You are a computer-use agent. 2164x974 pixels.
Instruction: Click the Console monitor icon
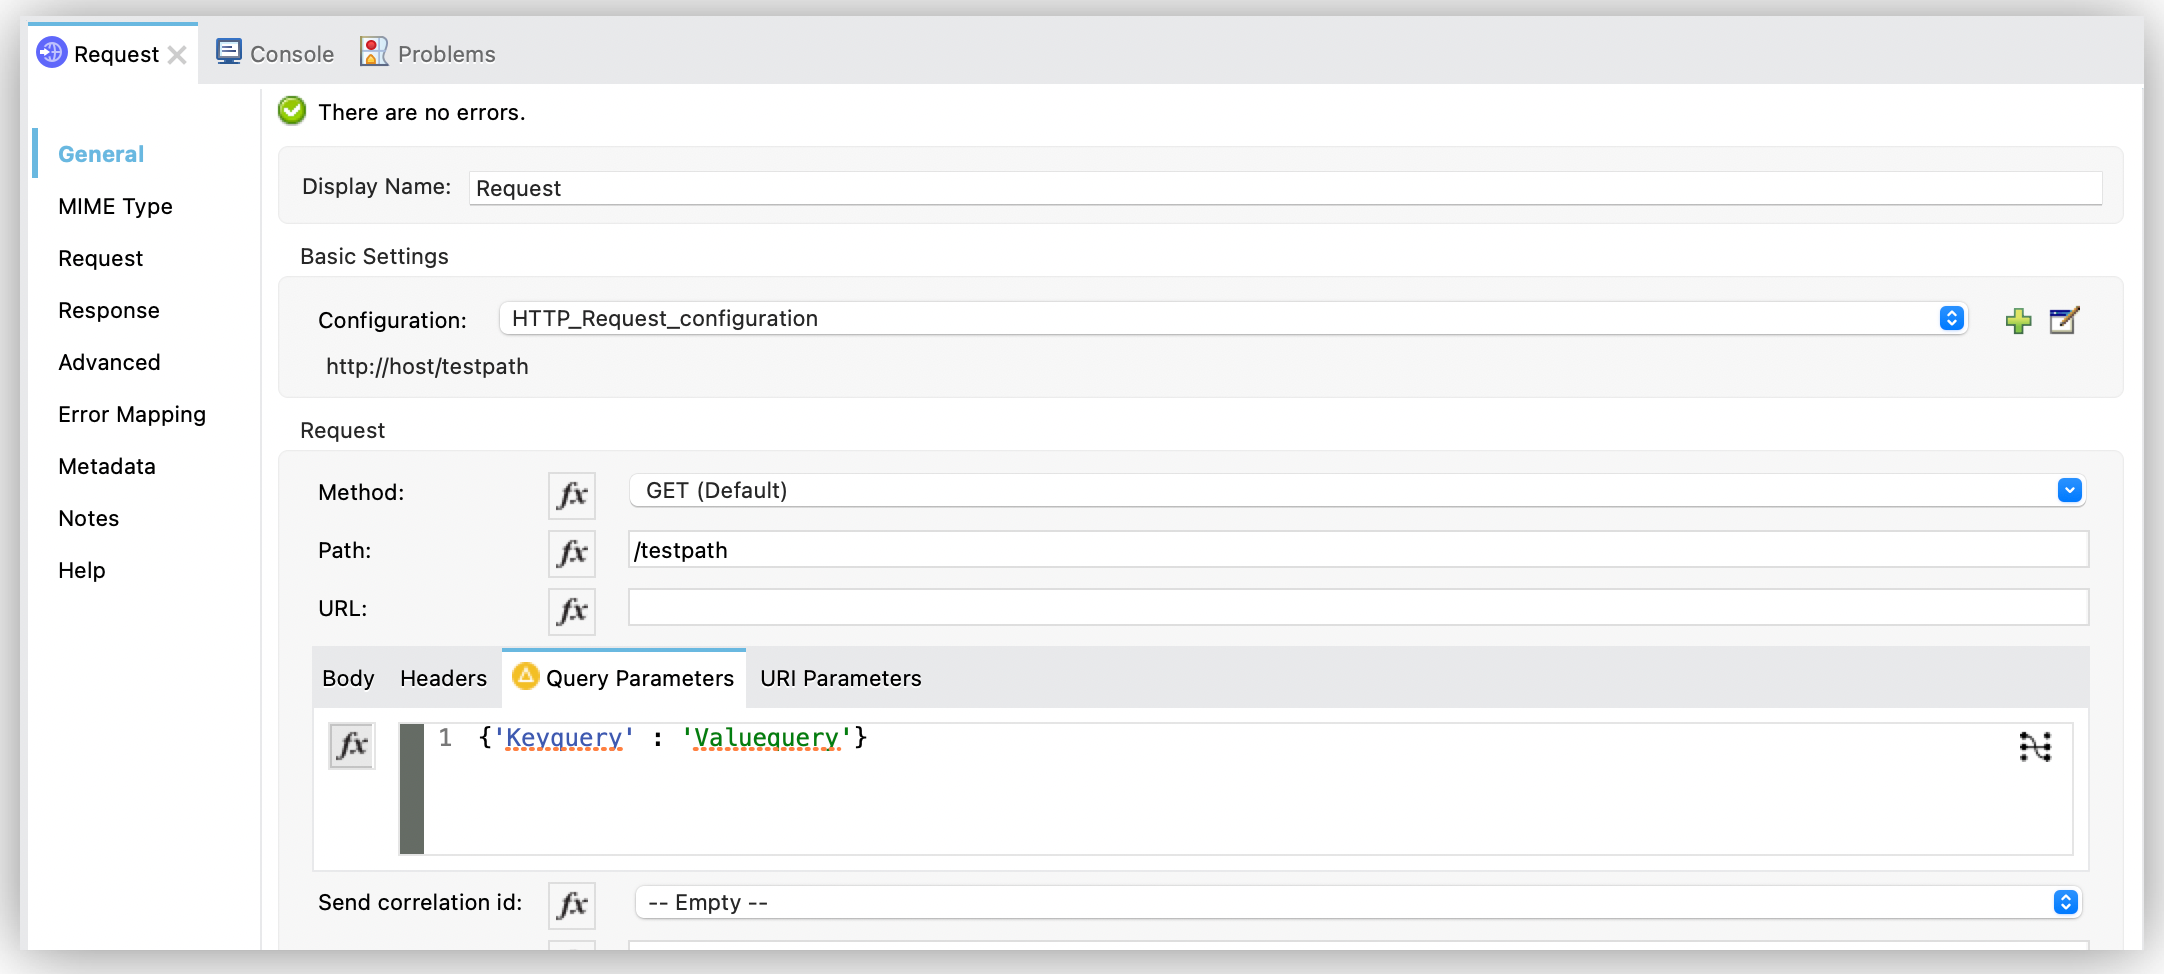coord(229,52)
